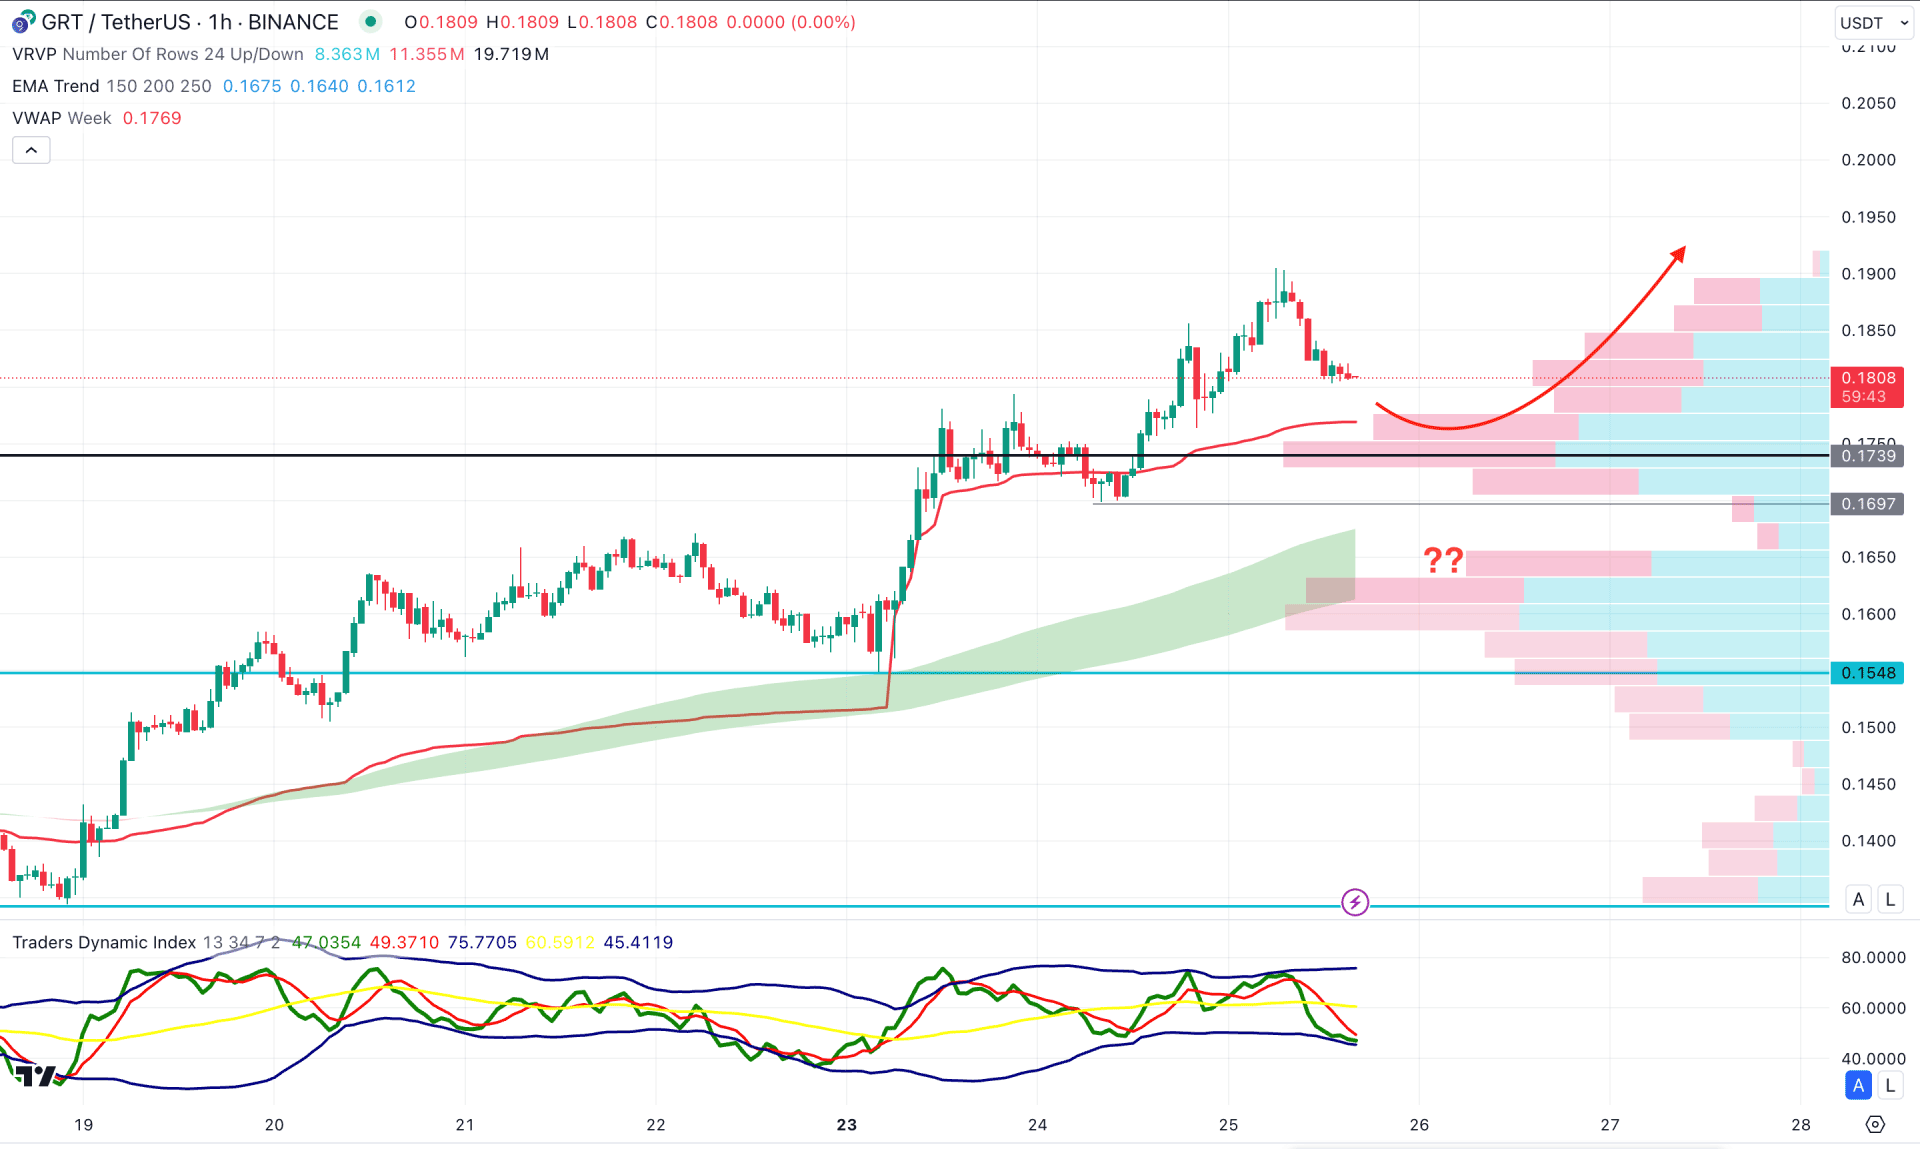
Task: Collapse the indicator legend with chevron button
Action: [x=31, y=150]
